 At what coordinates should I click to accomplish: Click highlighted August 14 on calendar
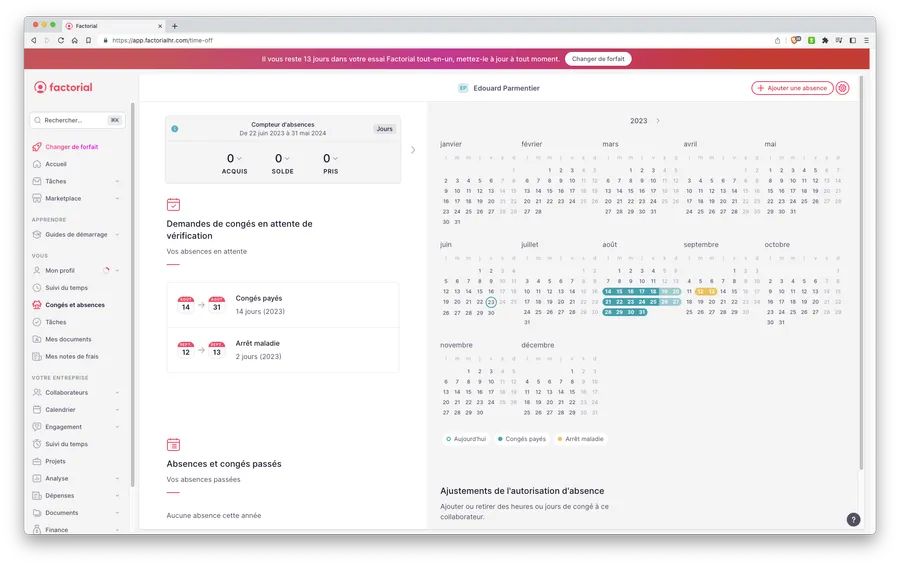[x=608, y=292]
